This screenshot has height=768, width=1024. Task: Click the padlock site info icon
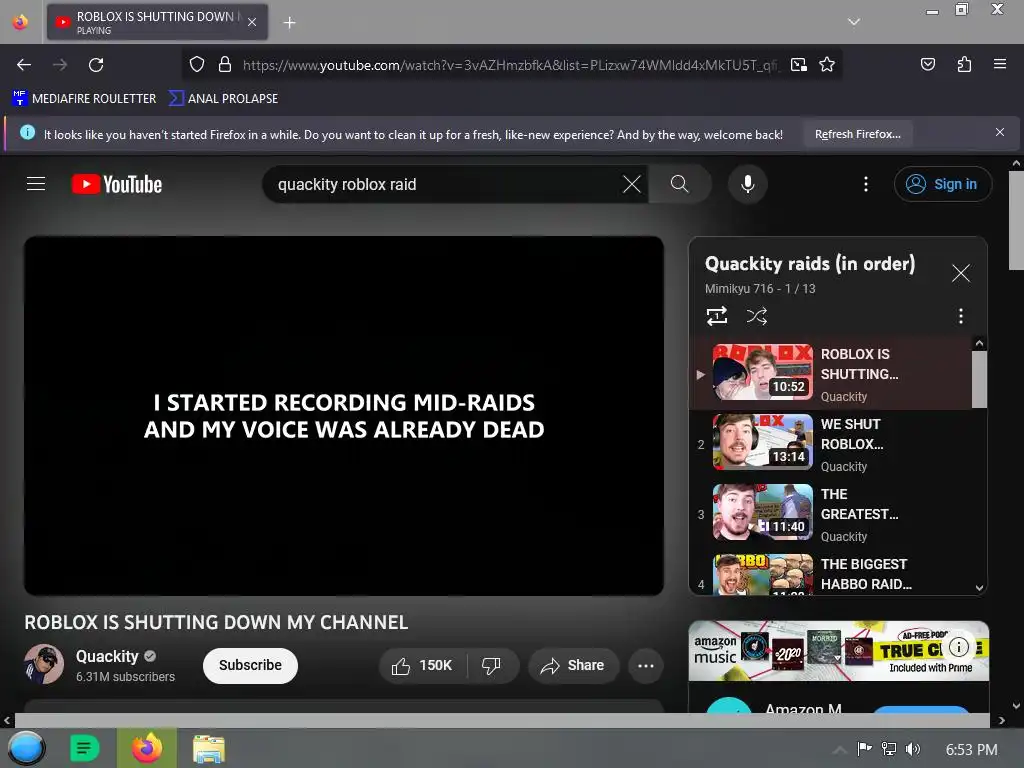(225, 64)
